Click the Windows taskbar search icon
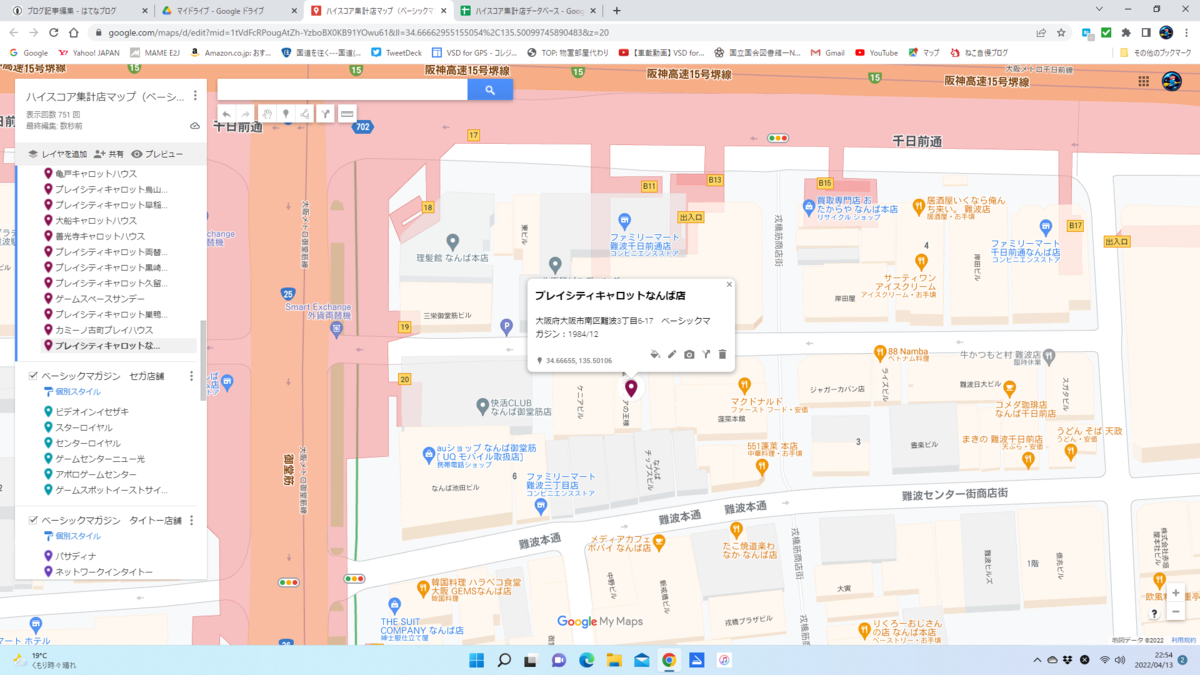Viewport: 1200px width, 675px height. point(504,660)
